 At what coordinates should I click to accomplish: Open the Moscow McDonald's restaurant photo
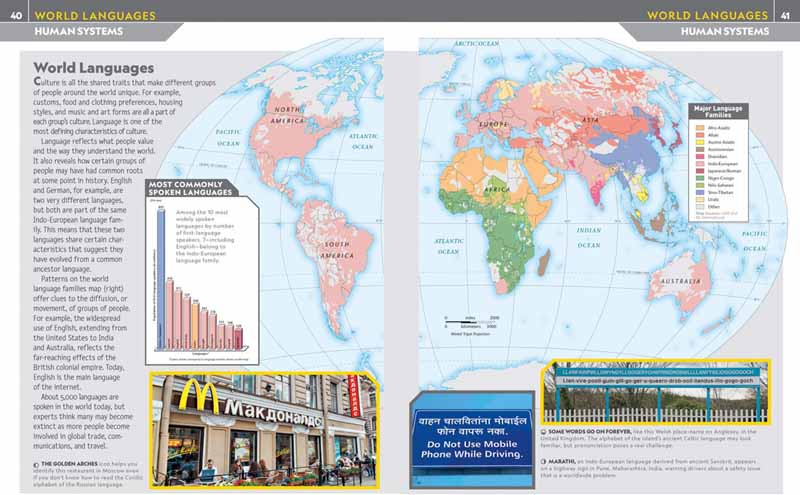pyautogui.click(x=264, y=430)
